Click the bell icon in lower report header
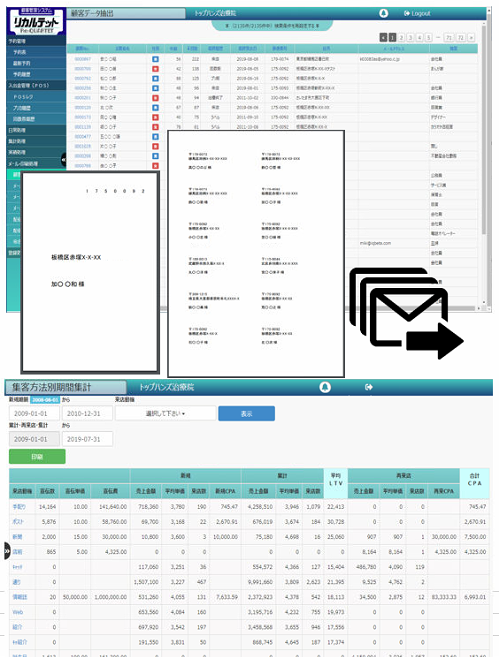 click(325, 387)
